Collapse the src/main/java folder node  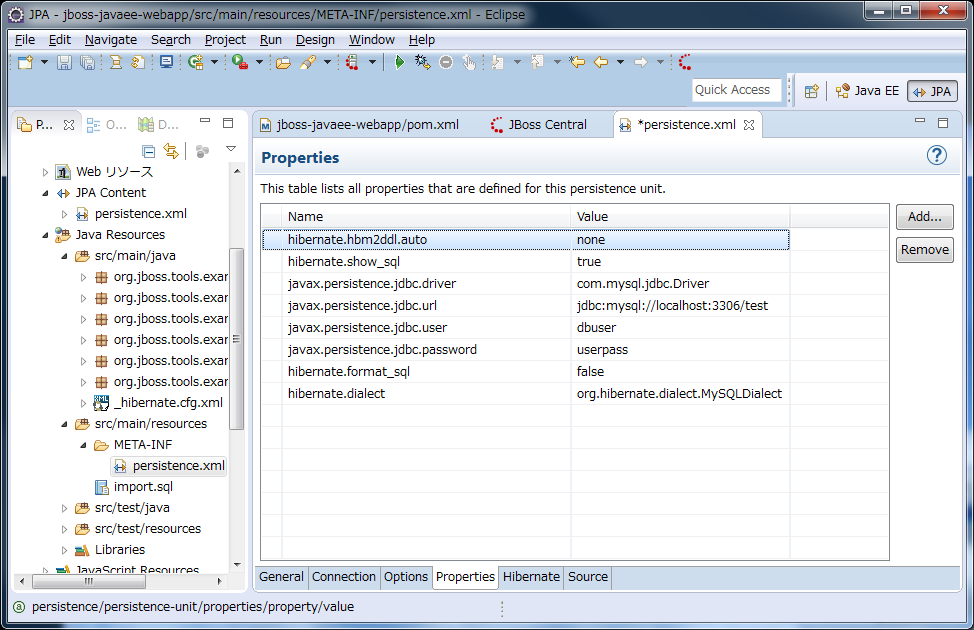[64, 256]
